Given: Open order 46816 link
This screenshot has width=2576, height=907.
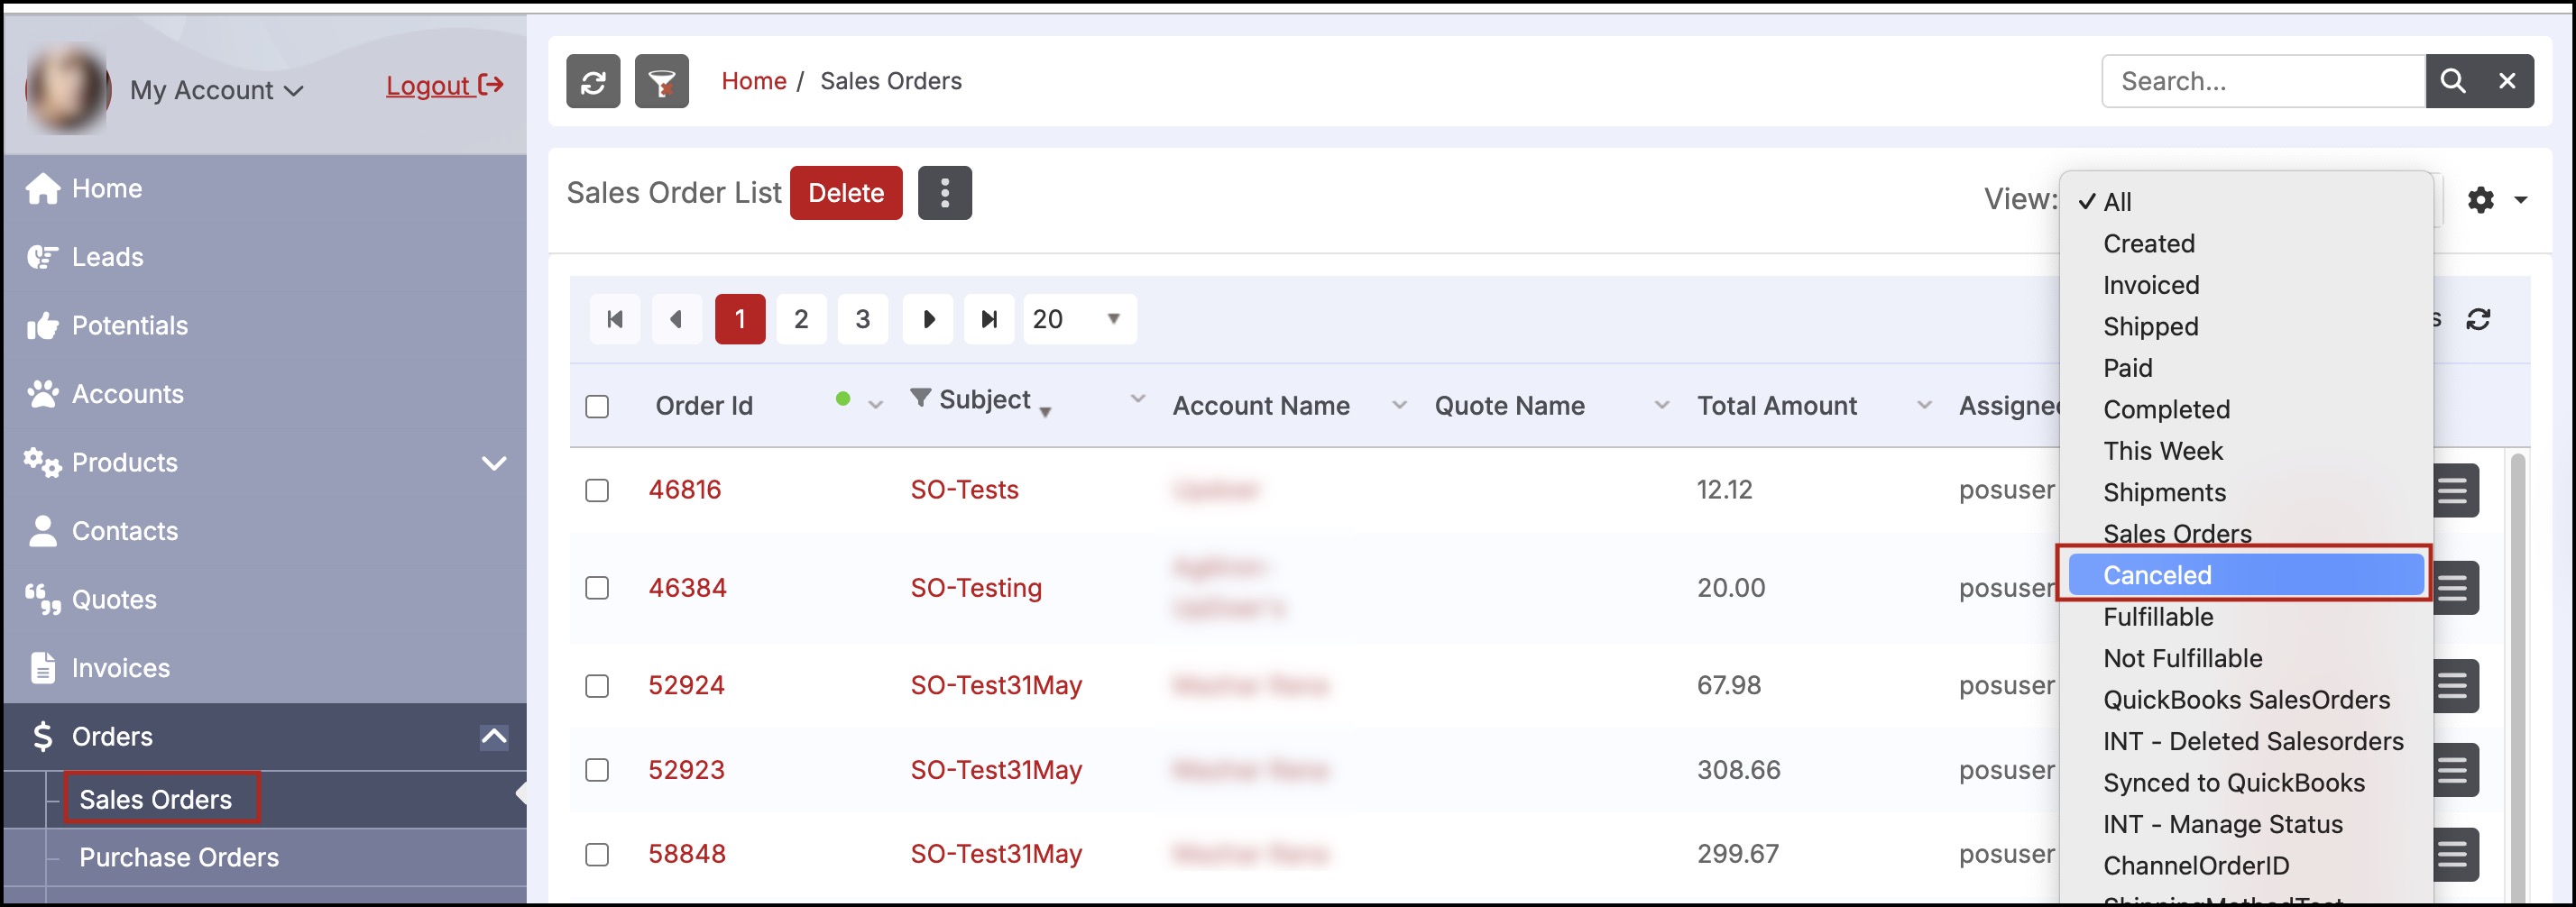Looking at the screenshot, I should click(685, 490).
